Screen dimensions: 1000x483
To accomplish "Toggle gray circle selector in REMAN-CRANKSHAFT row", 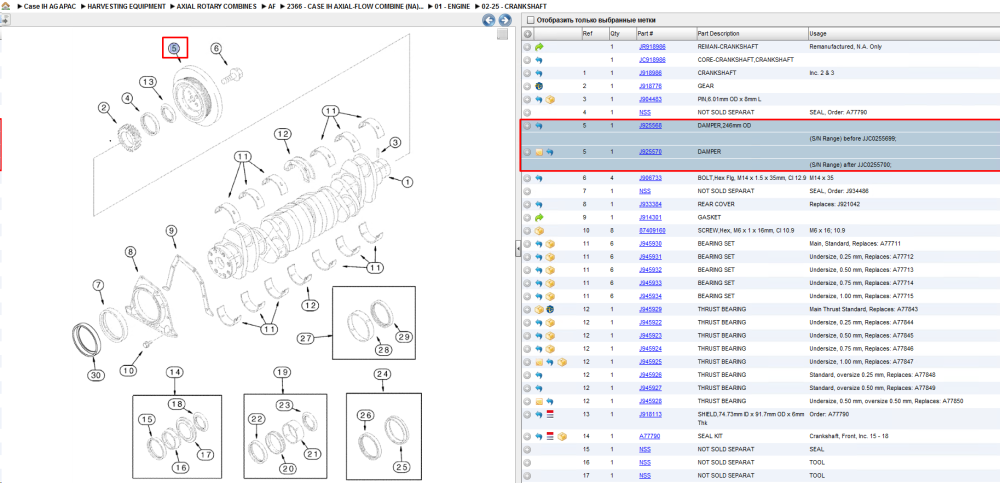I will (x=527, y=47).
